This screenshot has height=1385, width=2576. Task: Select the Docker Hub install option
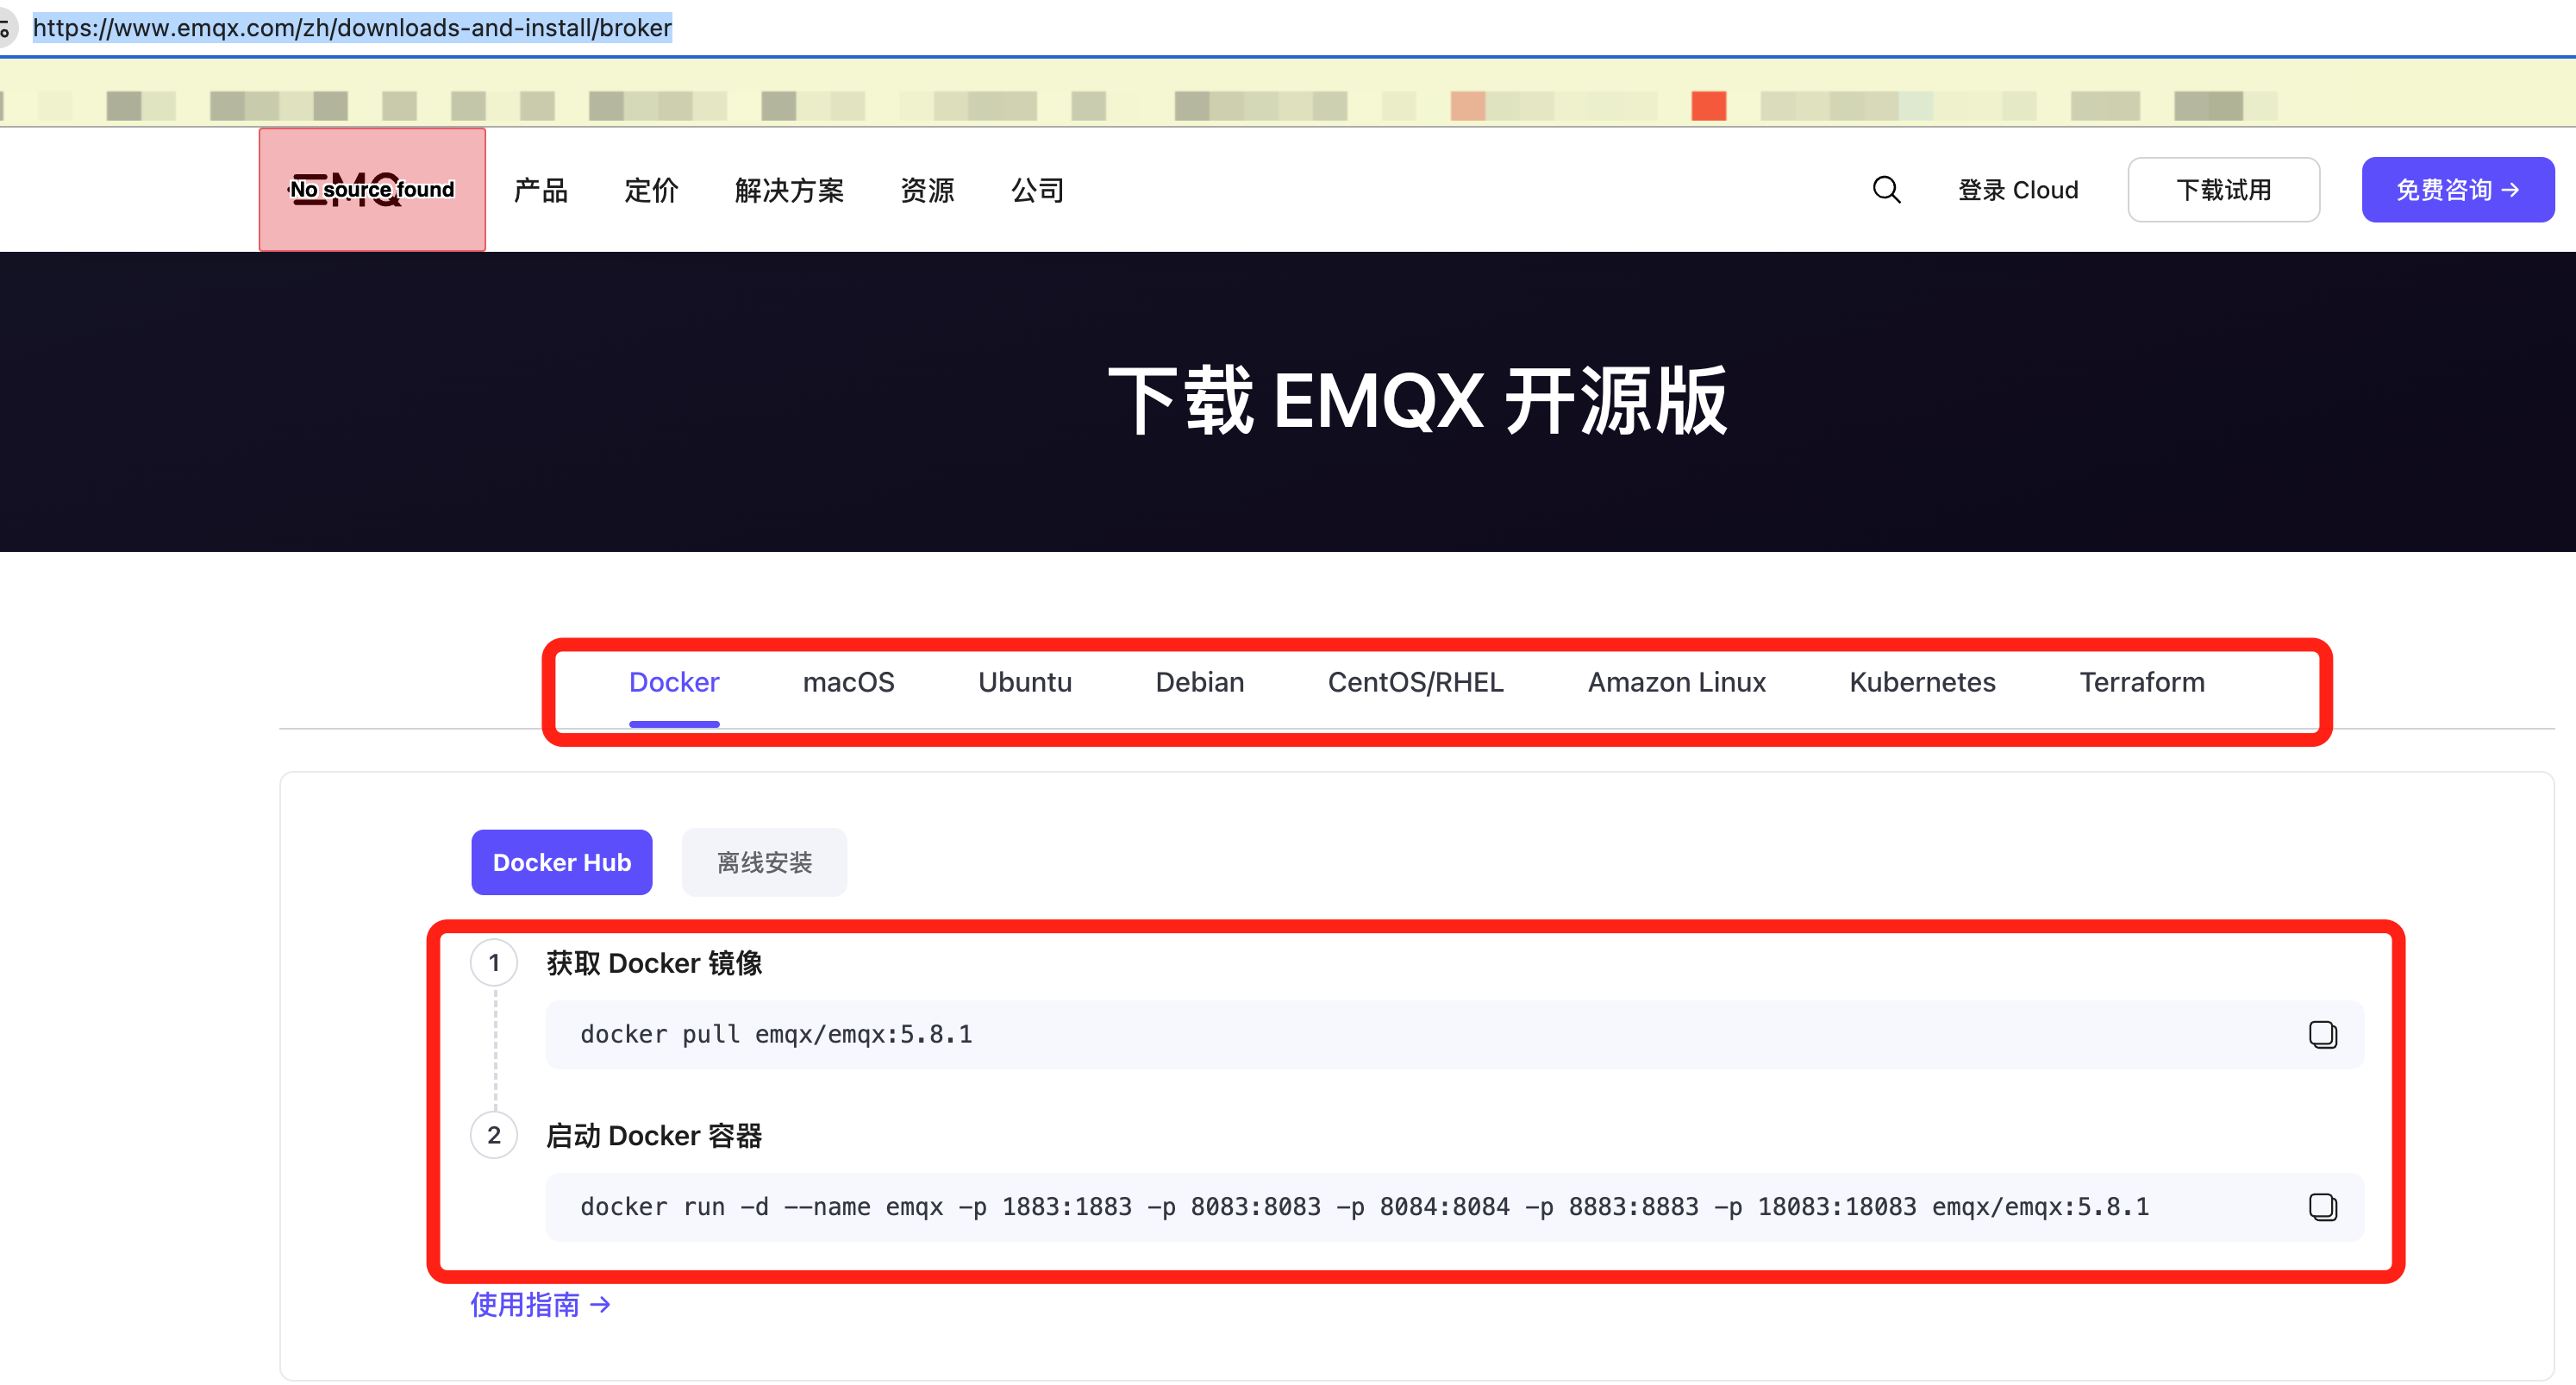tap(561, 862)
